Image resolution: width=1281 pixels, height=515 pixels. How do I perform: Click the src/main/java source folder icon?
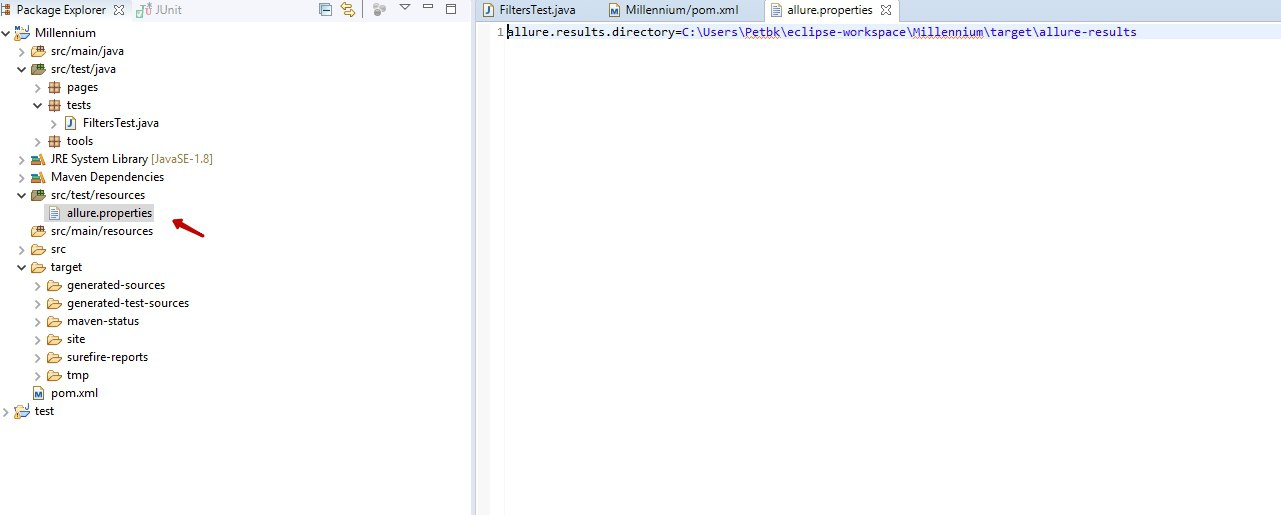(x=38, y=51)
